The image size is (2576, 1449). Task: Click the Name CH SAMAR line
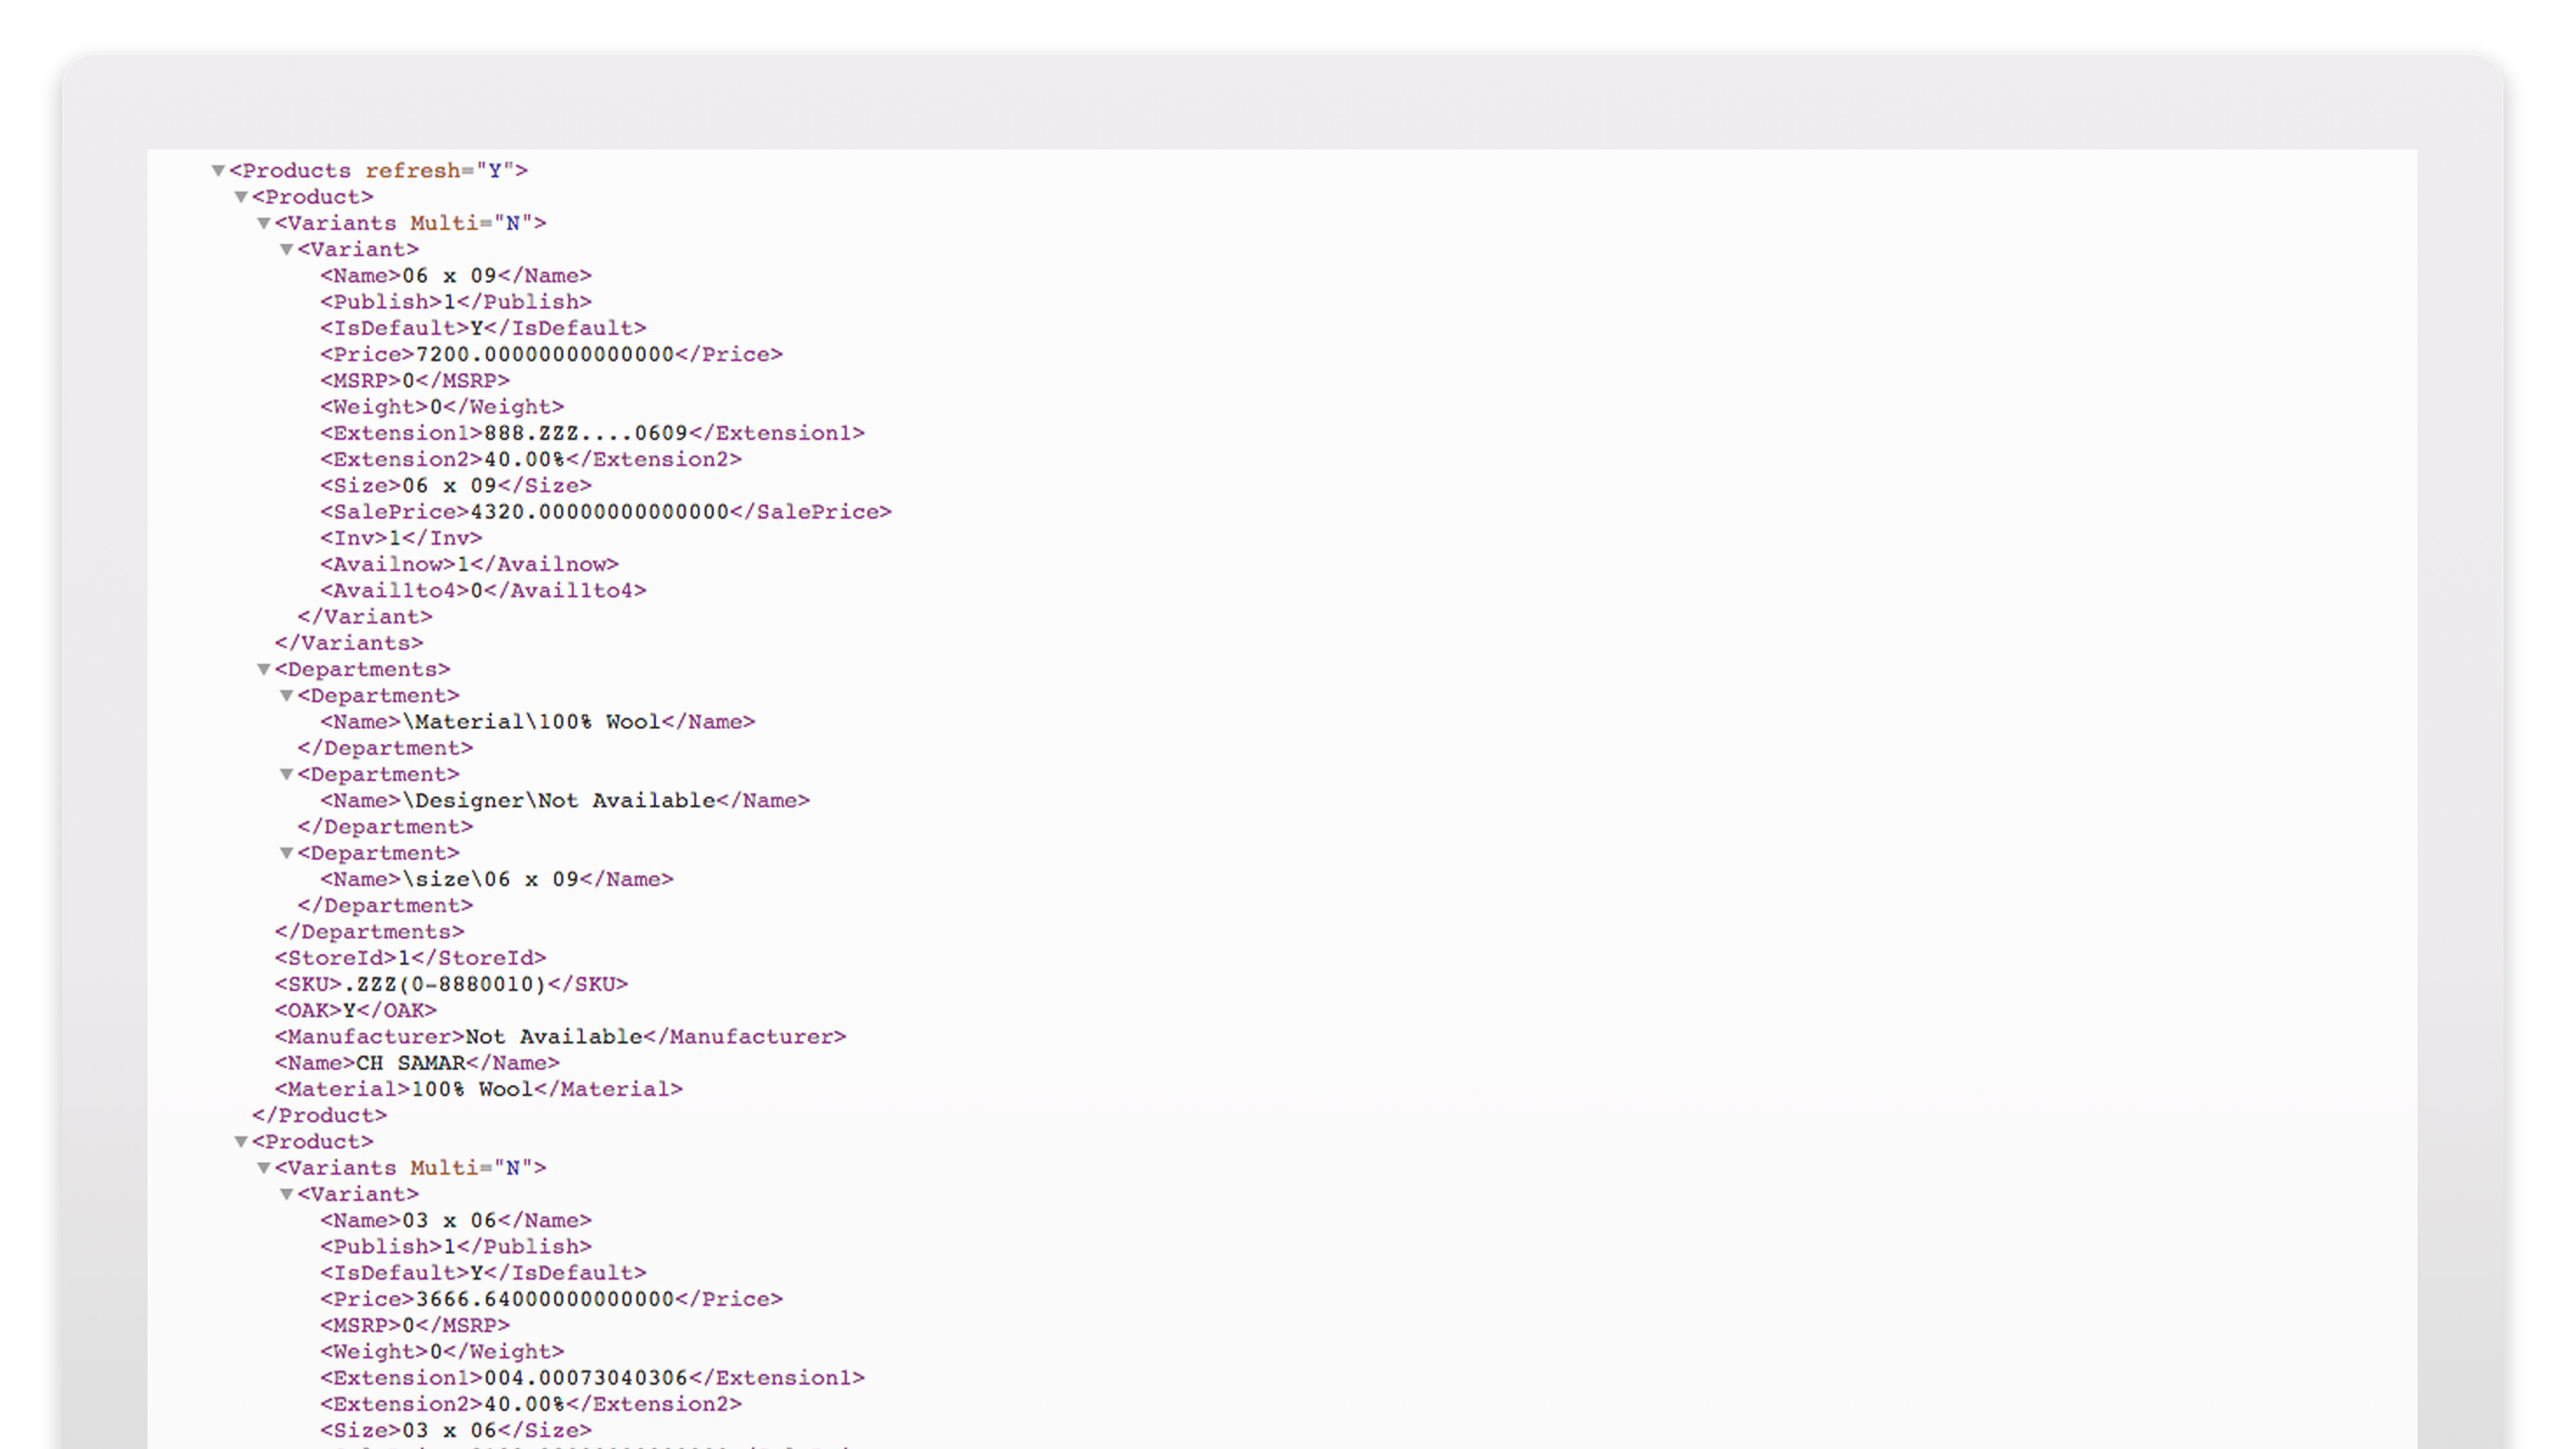point(417,1063)
